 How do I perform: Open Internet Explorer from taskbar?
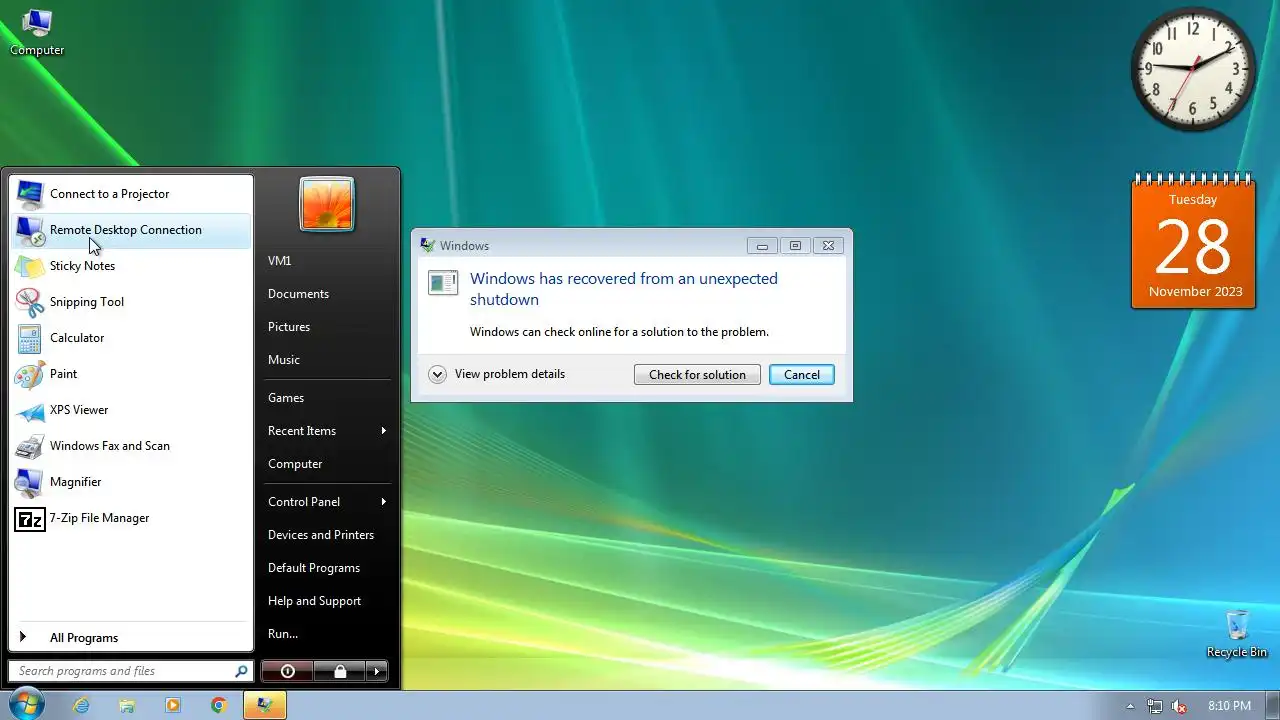[81, 705]
